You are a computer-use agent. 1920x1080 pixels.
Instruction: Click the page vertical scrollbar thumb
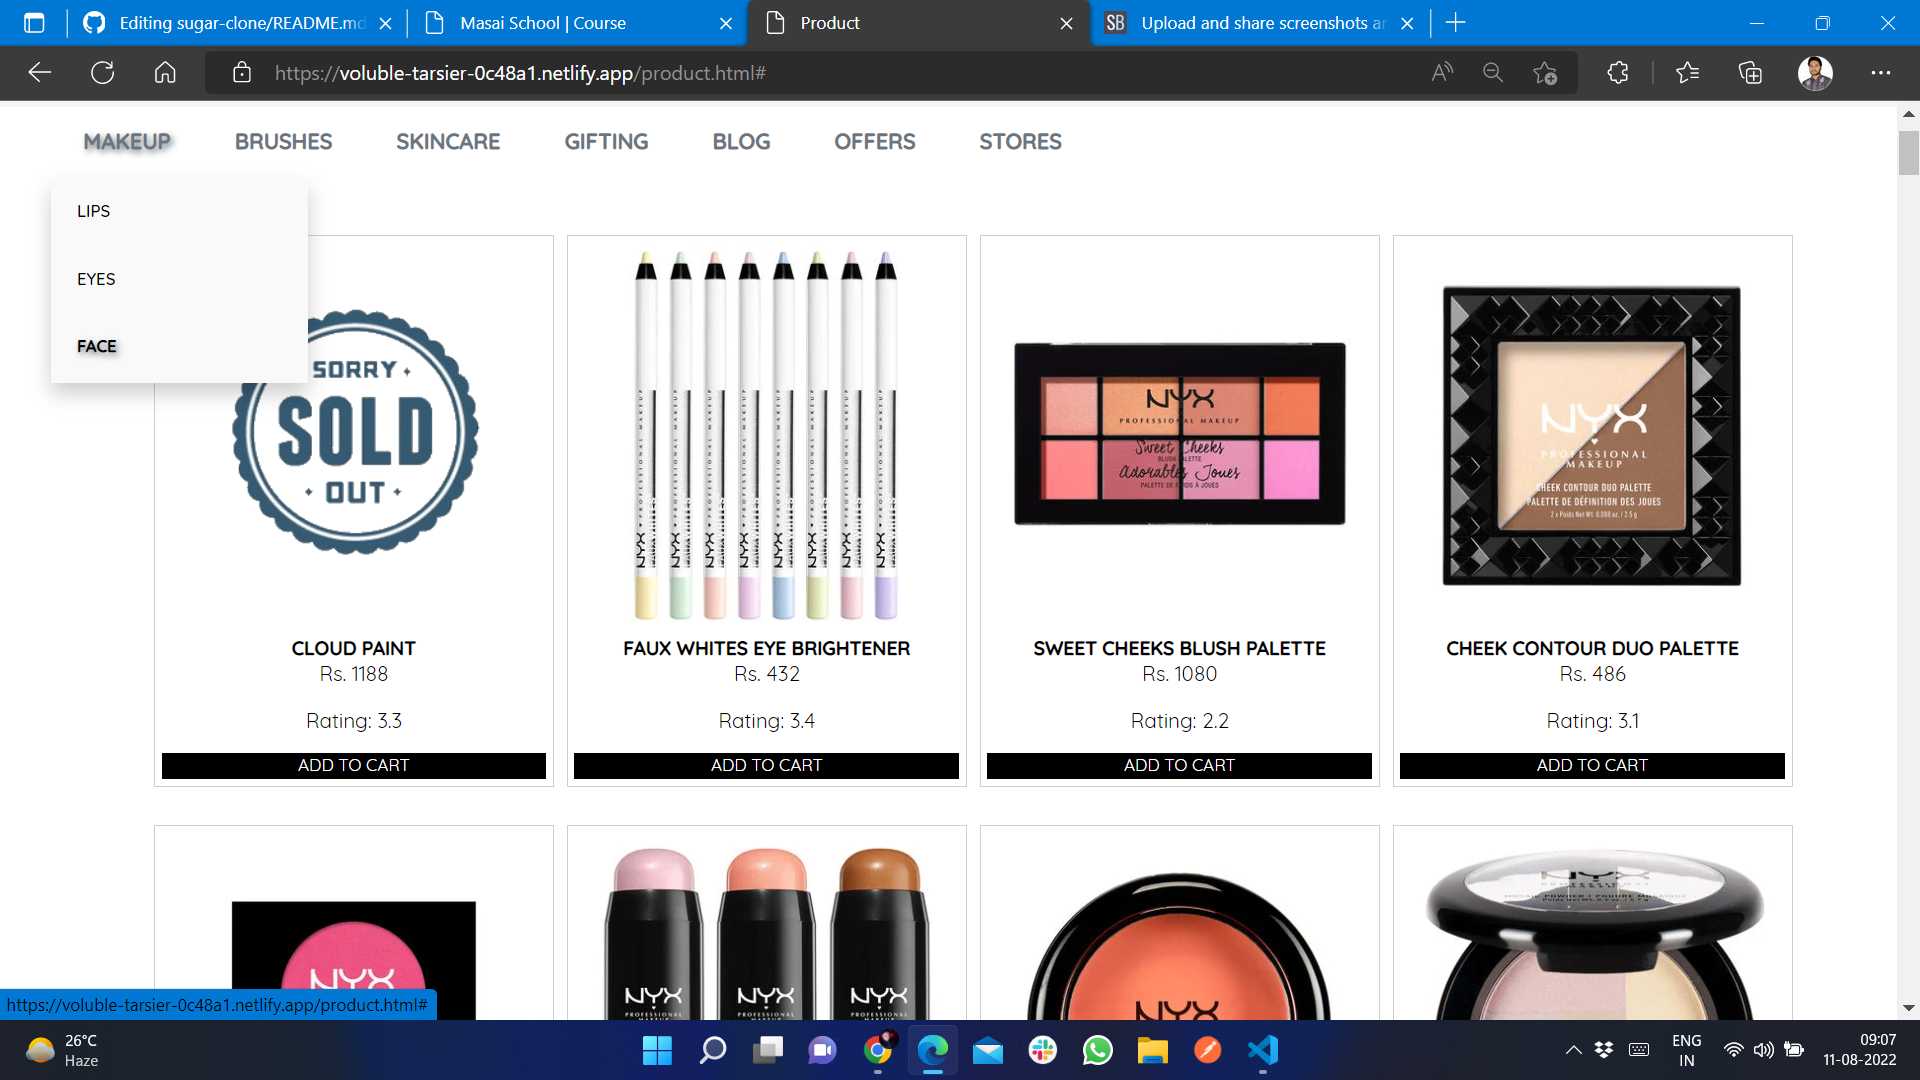[x=1908, y=152]
